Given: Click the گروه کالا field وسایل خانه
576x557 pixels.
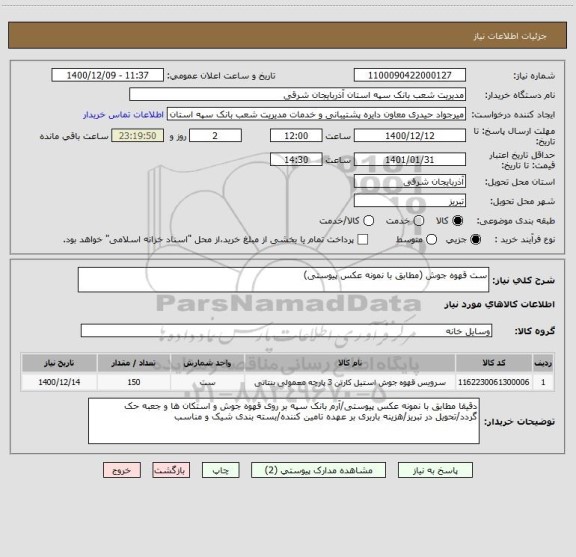Looking at the screenshot, I should (x=286, y=331).
